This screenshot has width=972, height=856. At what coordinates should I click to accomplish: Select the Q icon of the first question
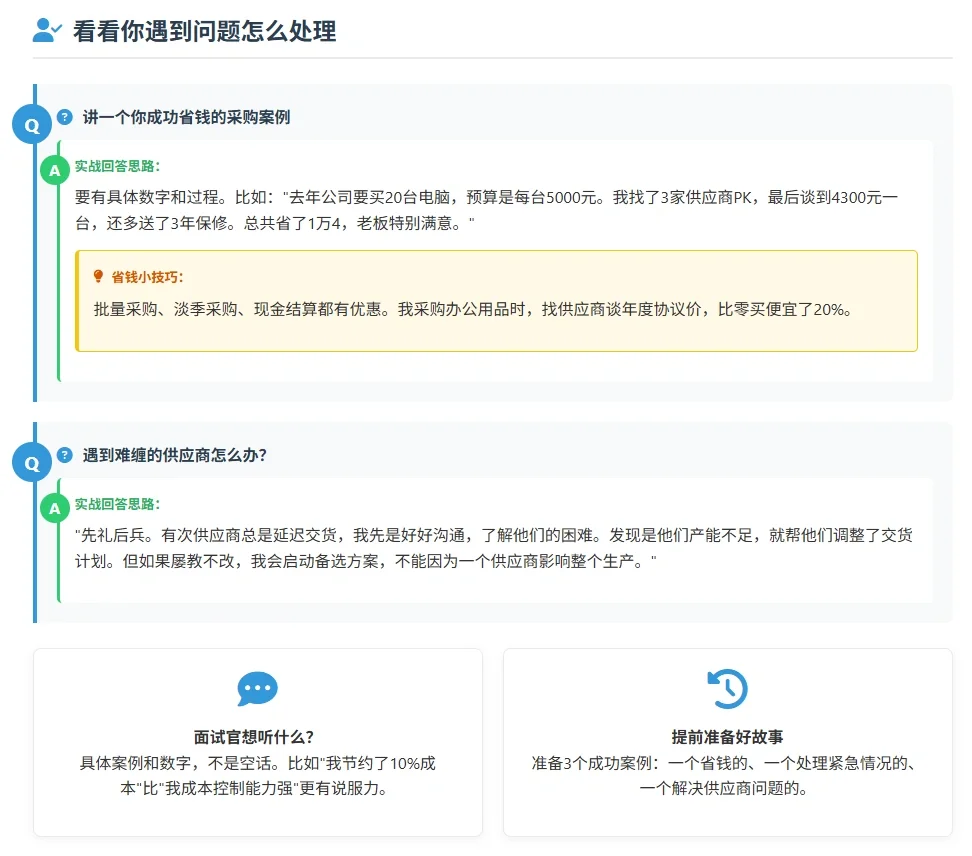[33, 124]
